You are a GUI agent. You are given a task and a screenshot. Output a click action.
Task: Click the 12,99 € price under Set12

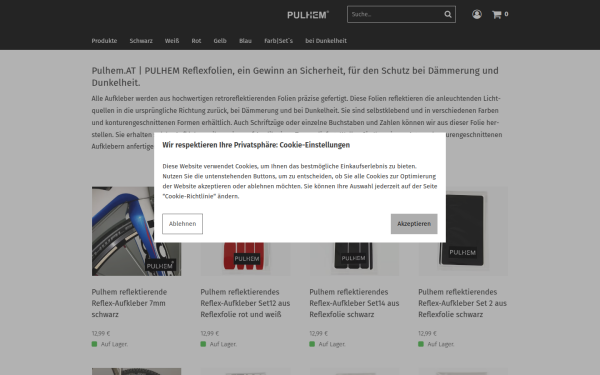210,333
